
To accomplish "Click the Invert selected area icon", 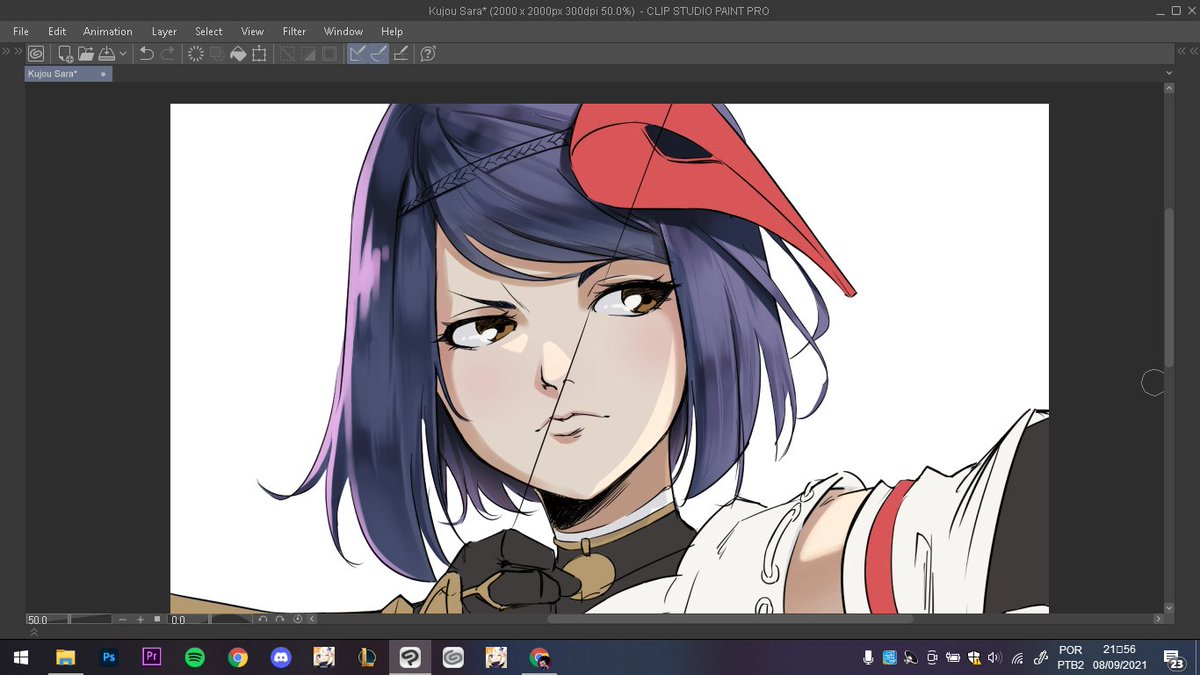I will pyautogui.click(x=308, y=54).
